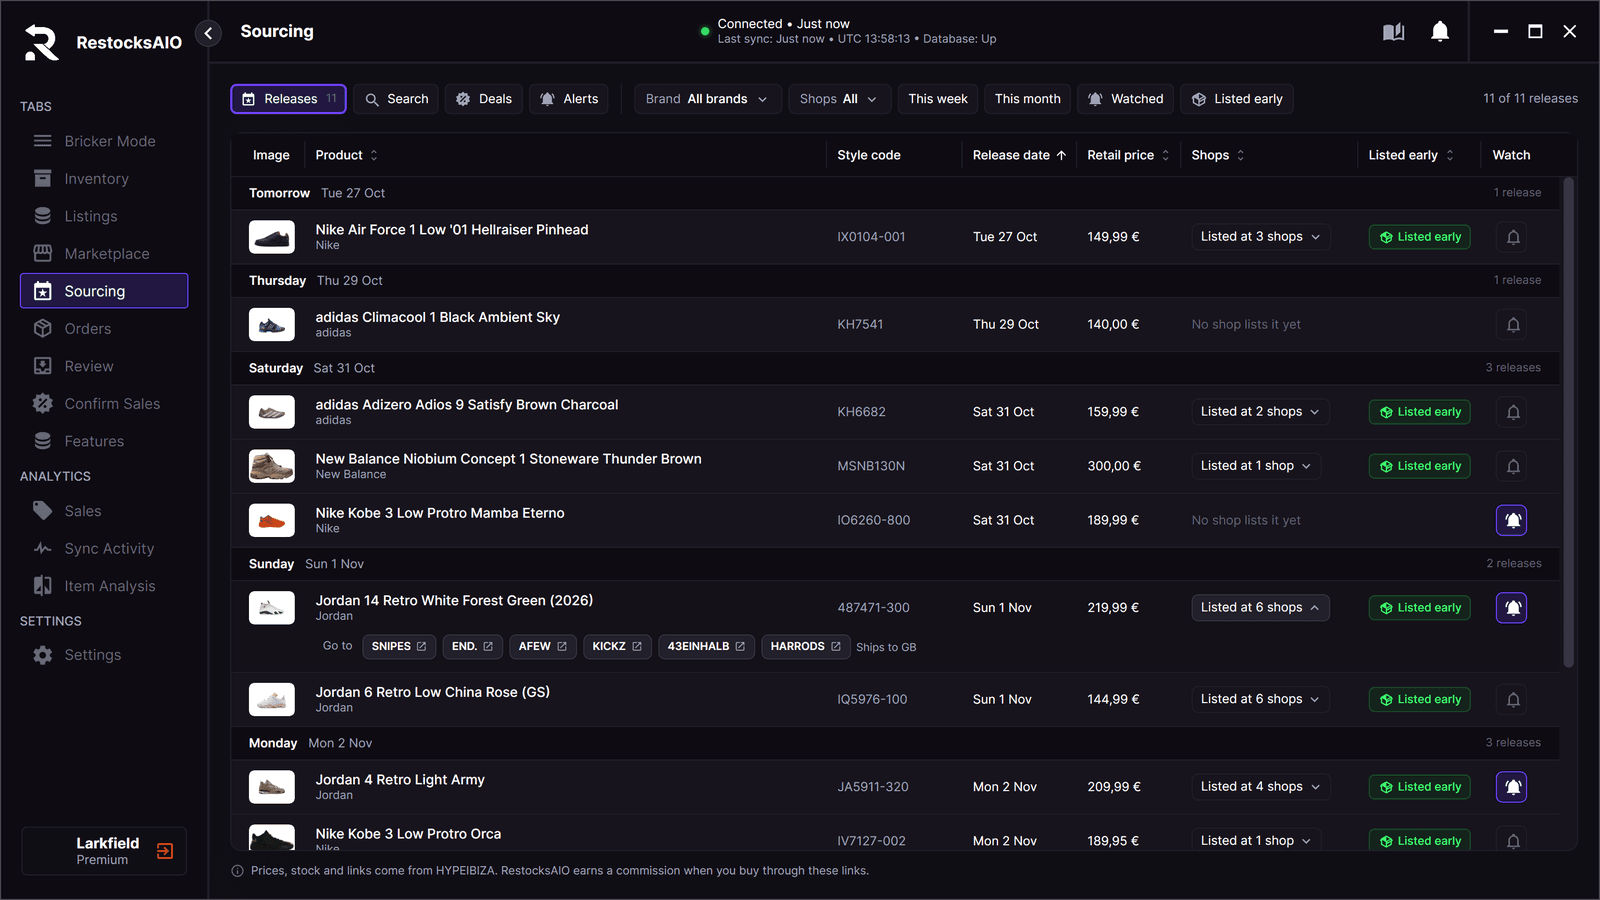
Task: Filter releases by Watched
Action: (1125, 99)
